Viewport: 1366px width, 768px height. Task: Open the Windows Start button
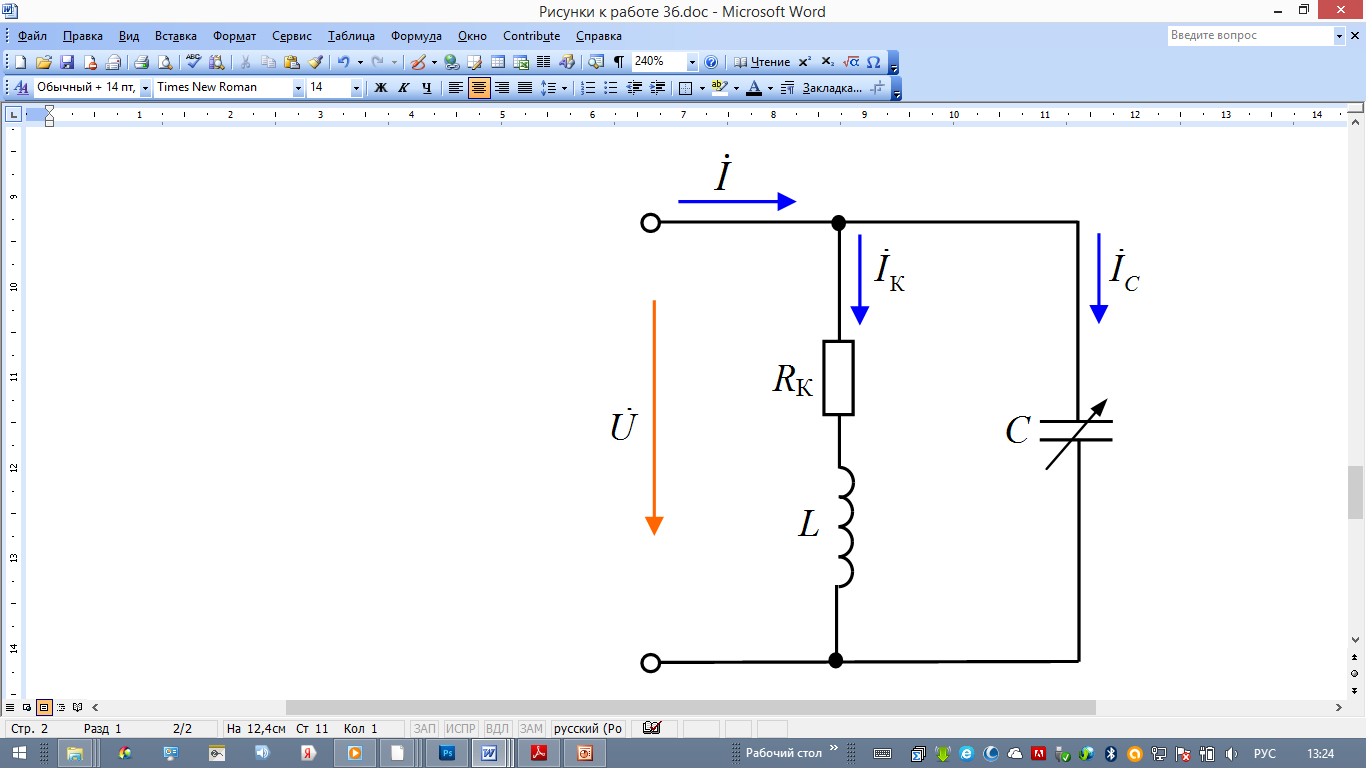19,753
